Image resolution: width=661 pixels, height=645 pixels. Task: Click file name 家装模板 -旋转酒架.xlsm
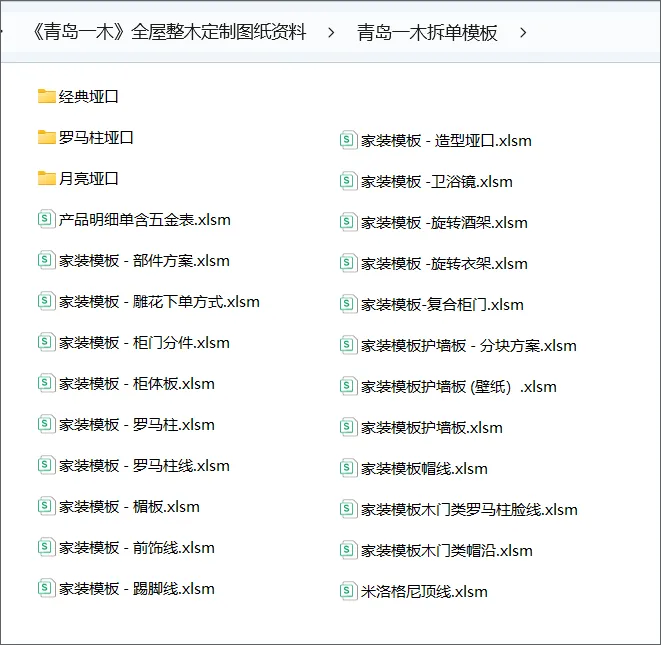coord(444,223)
